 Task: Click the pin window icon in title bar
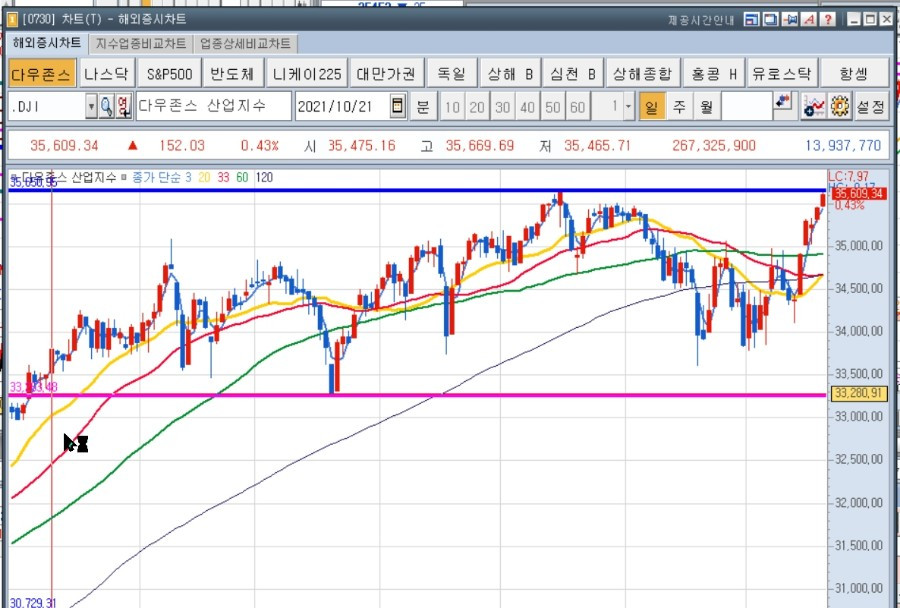[790, 20]
